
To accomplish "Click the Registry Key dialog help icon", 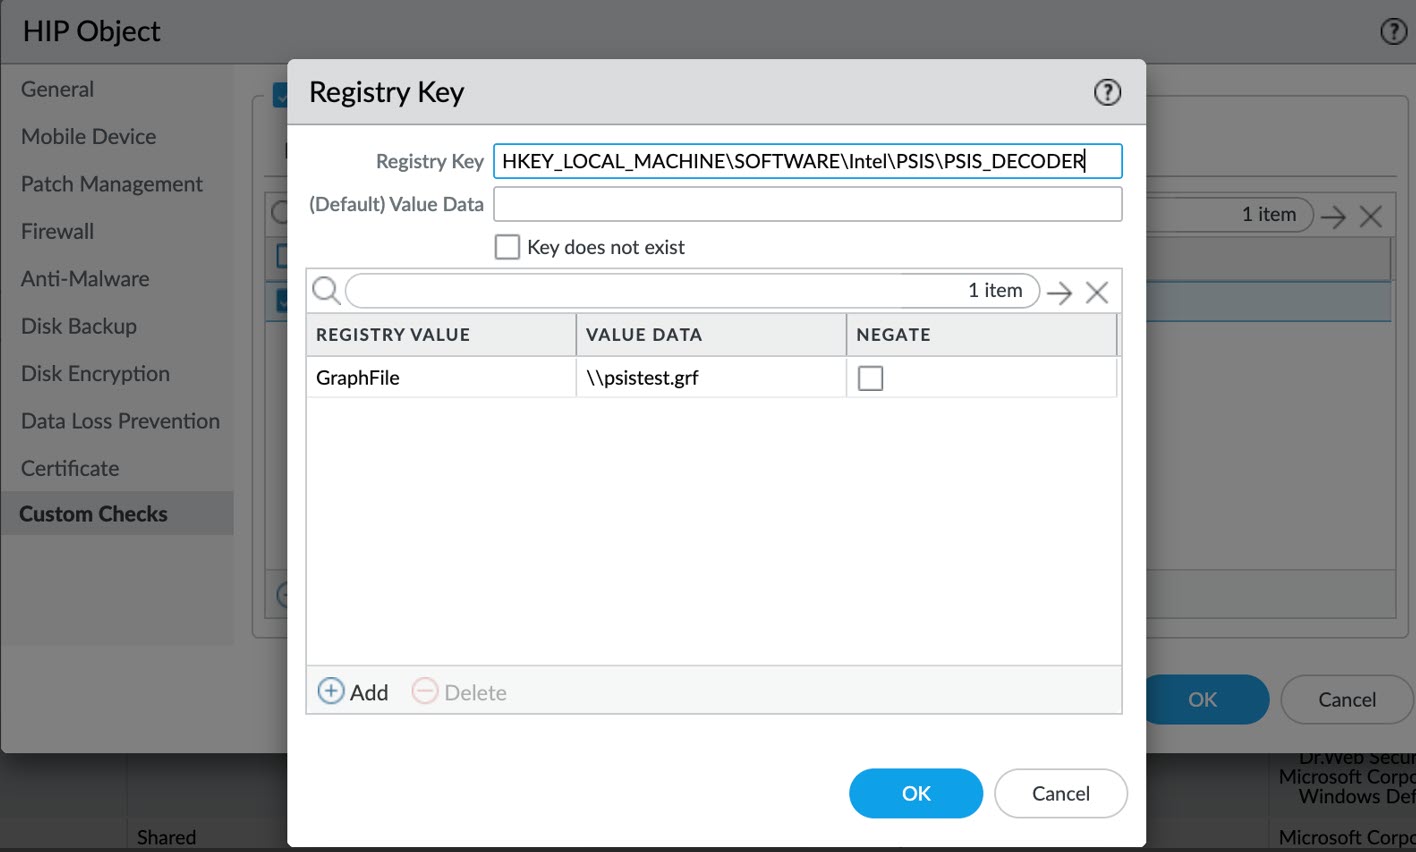I will click(1107, 93).
